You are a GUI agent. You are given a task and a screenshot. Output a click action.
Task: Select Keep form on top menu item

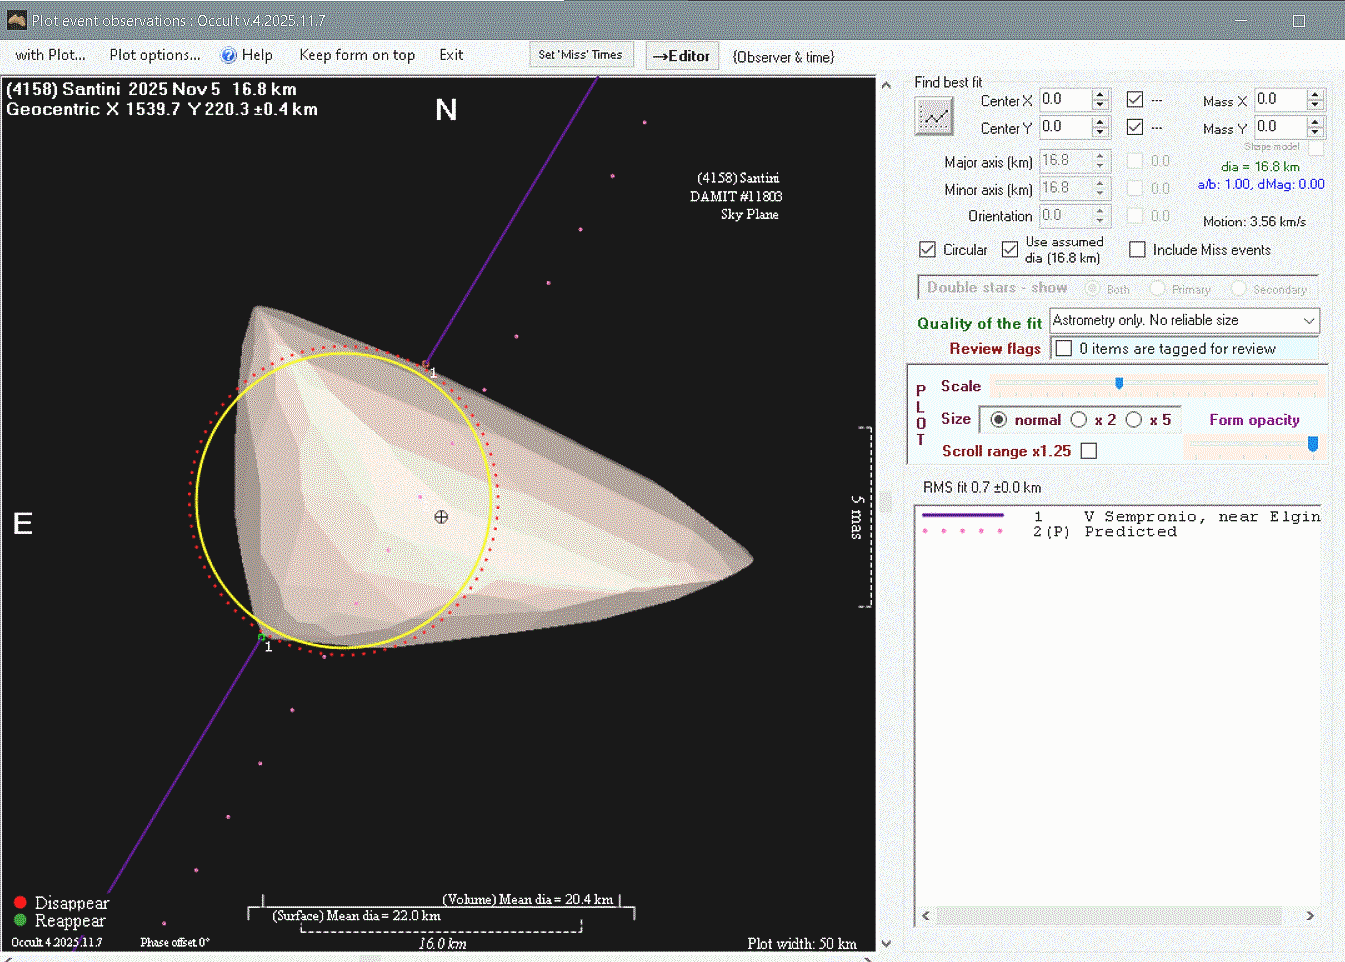(x=357, y=55)
